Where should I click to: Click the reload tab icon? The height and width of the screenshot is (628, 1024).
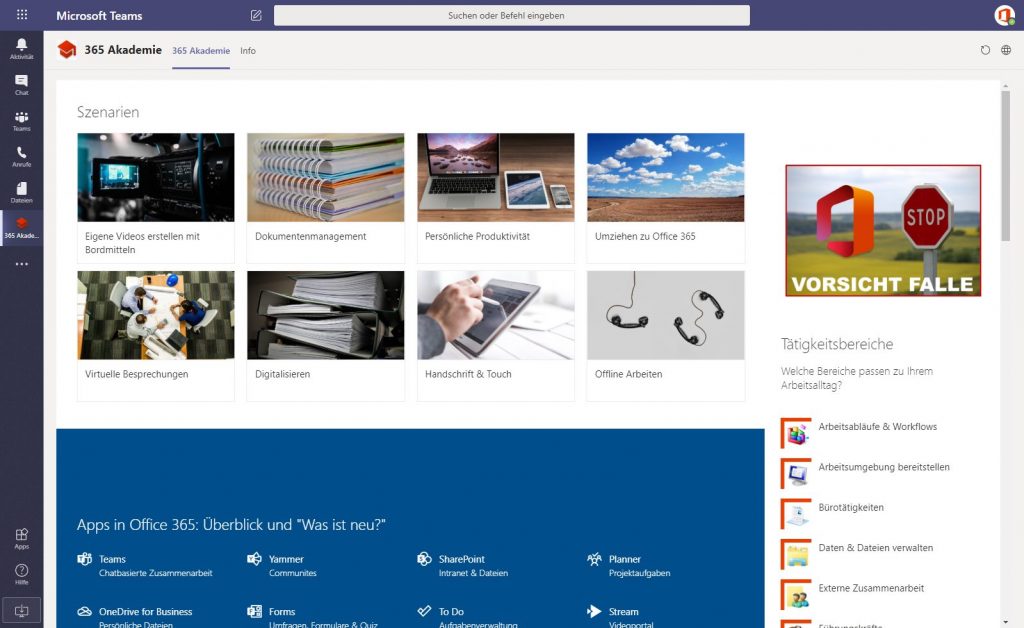pos(985,50)
